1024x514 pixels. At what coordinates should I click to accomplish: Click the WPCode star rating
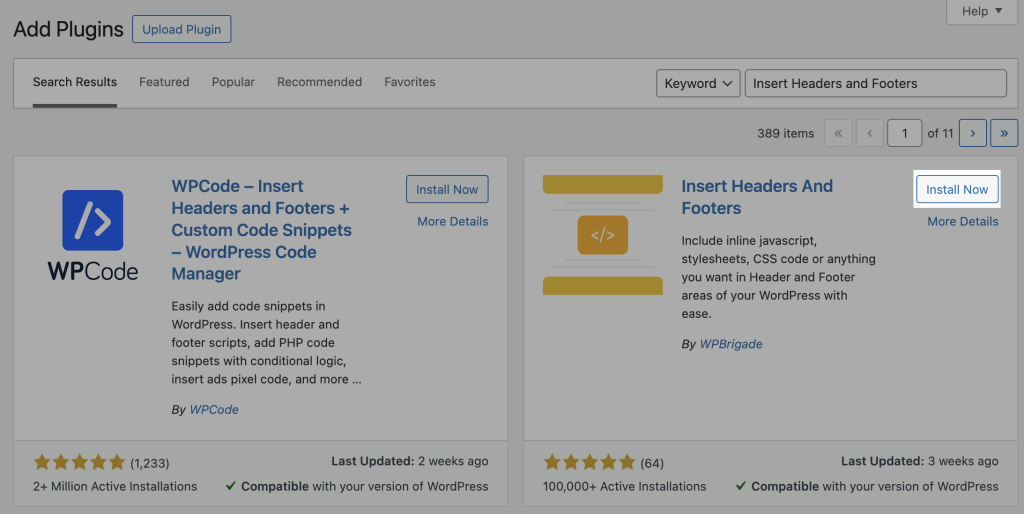[79, 462]
